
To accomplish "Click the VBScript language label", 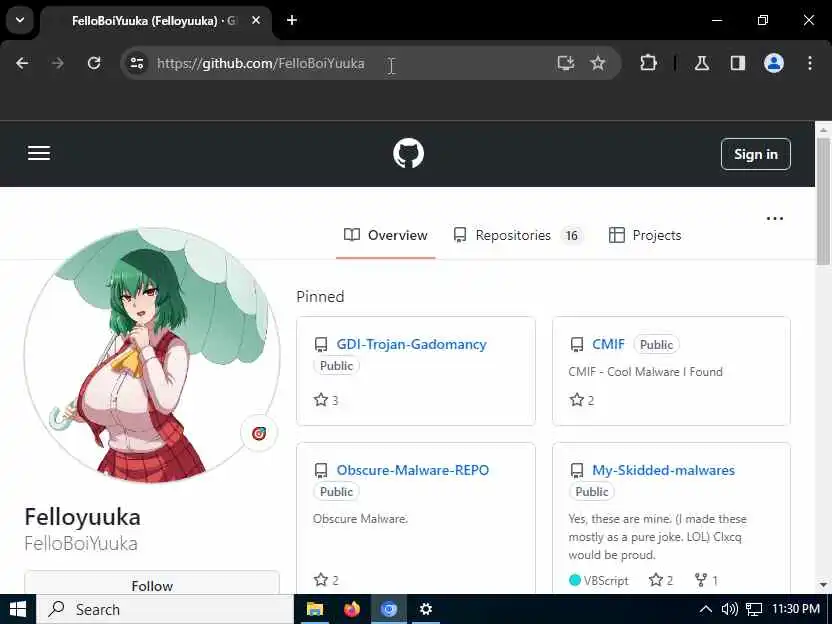I will click(x=605, y=580).
